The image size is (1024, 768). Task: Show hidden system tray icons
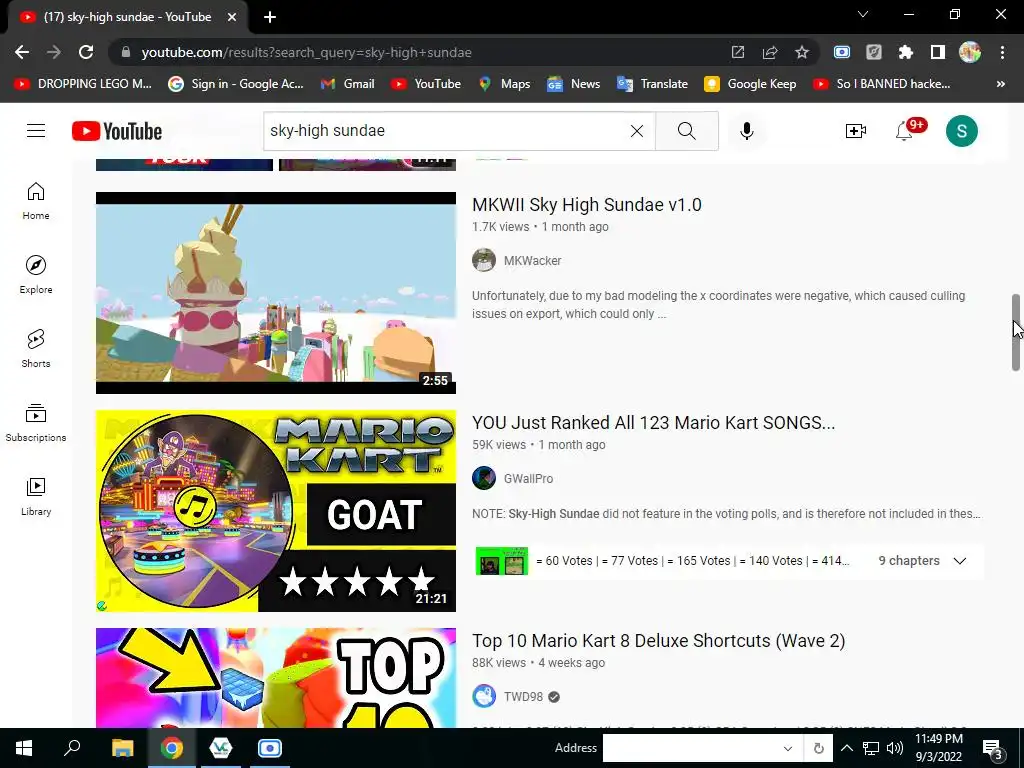846,748
